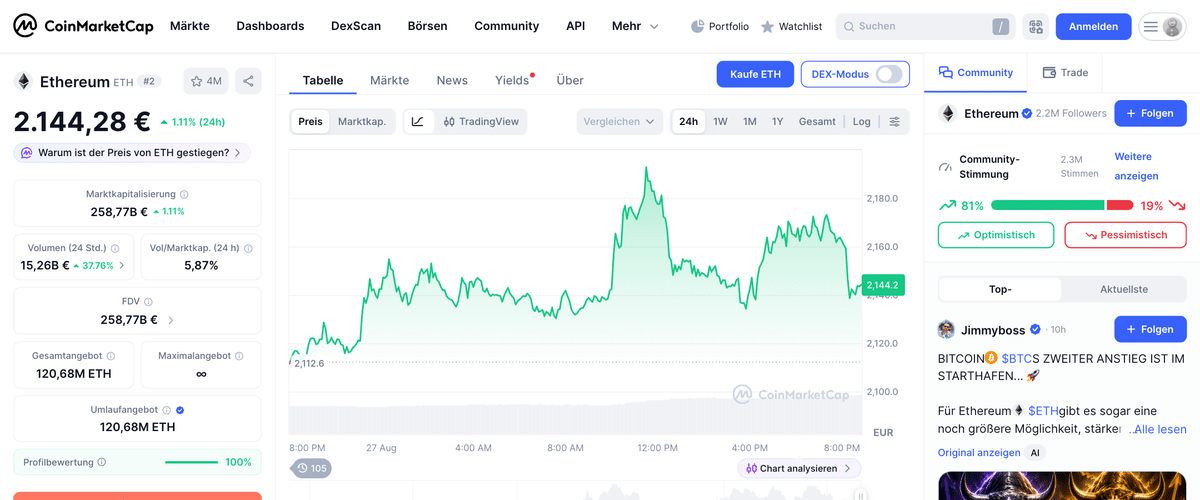Viewport: 1200px width, 500px height.
Task: Click the Weitere anzeigen link
Action: click(x=1136, y=166)
